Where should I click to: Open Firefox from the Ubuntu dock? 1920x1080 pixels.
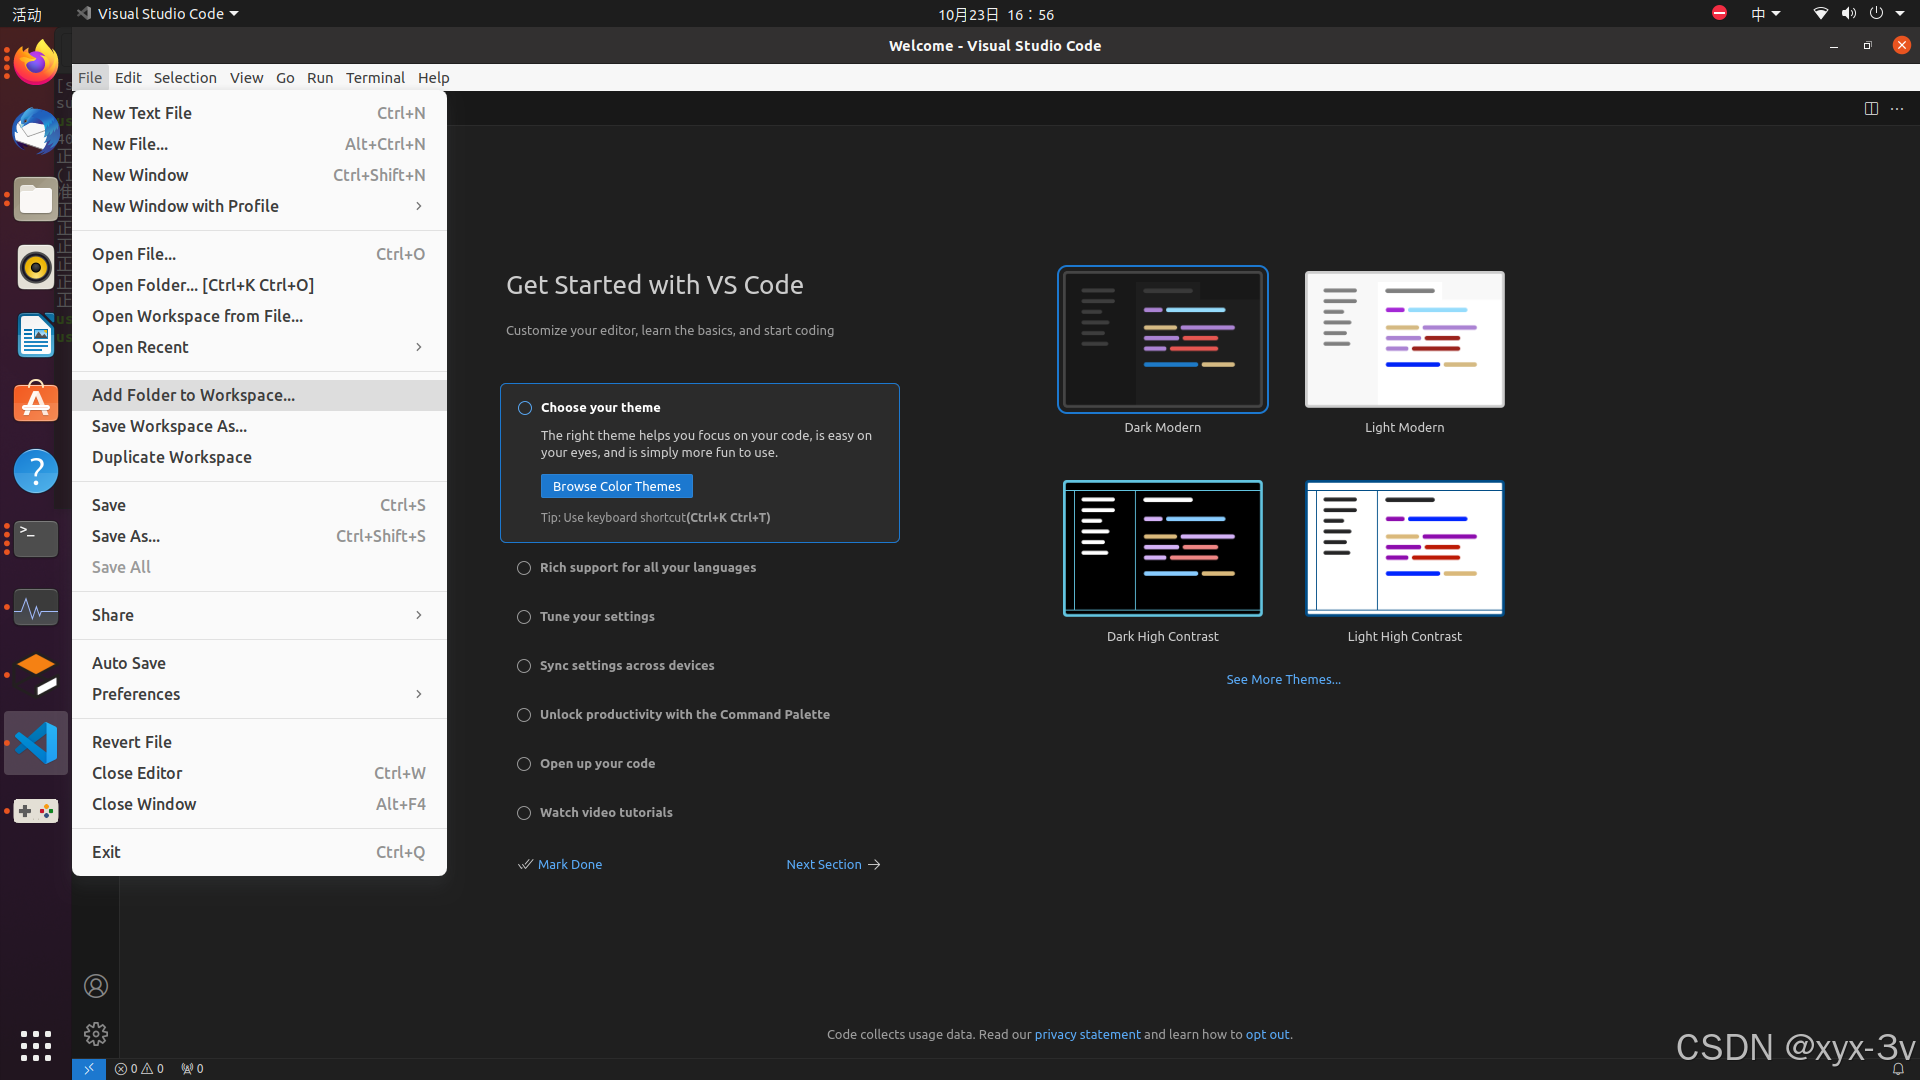(x=36, y=63)
